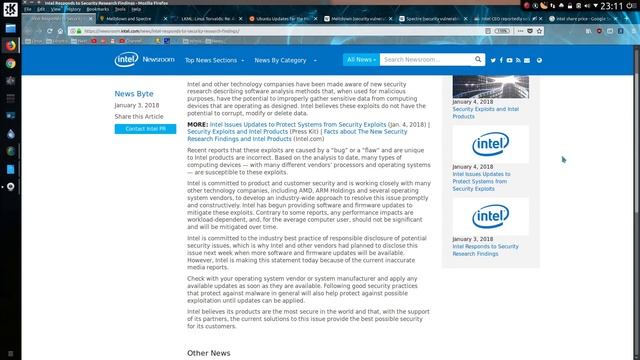Open the File menu
This screenshot has width=640, height=360.
click(x=28, y=9)
